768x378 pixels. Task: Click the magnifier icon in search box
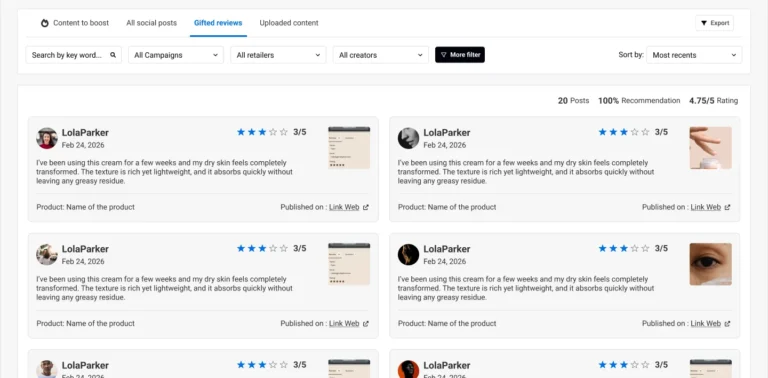tap(113, 55)
